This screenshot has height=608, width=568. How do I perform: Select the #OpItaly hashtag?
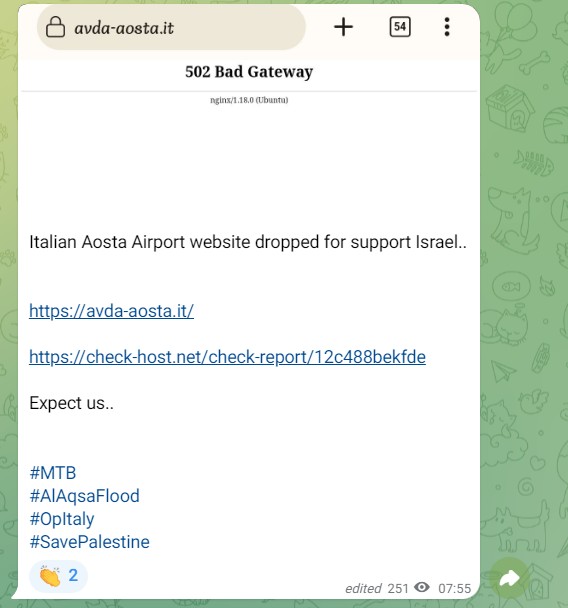[x=62, y=519]
